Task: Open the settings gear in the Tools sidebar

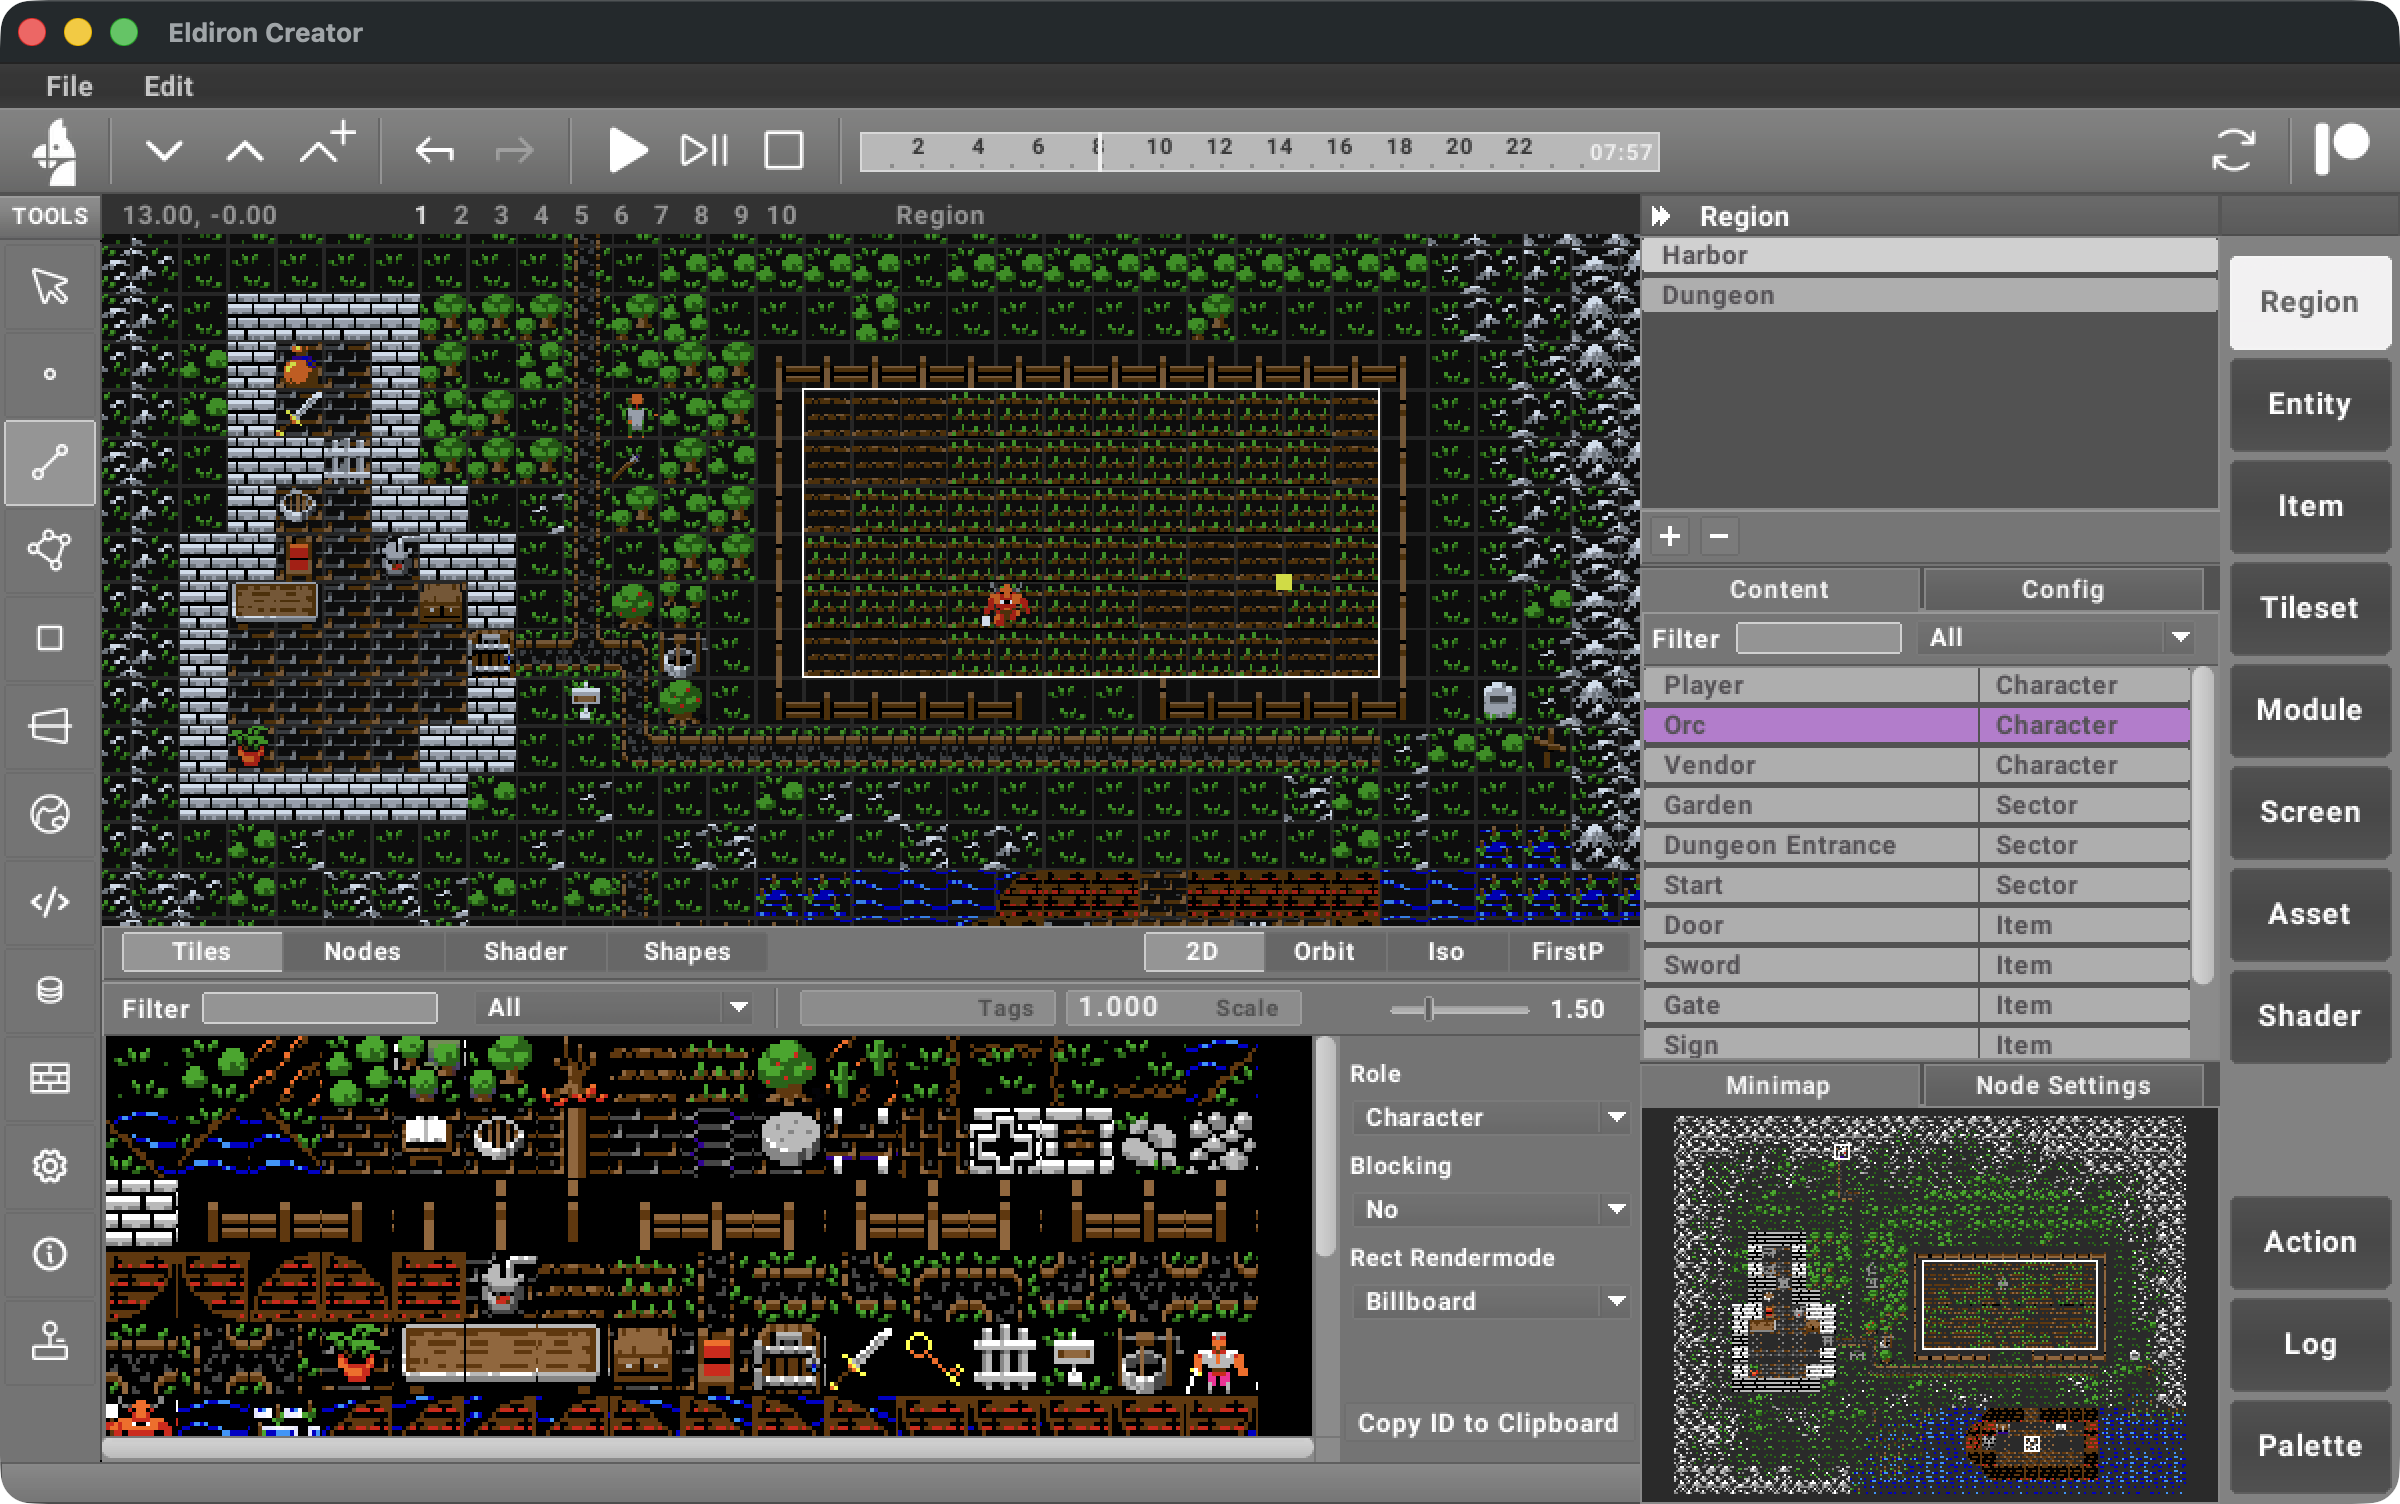Action: [48, 1165]
